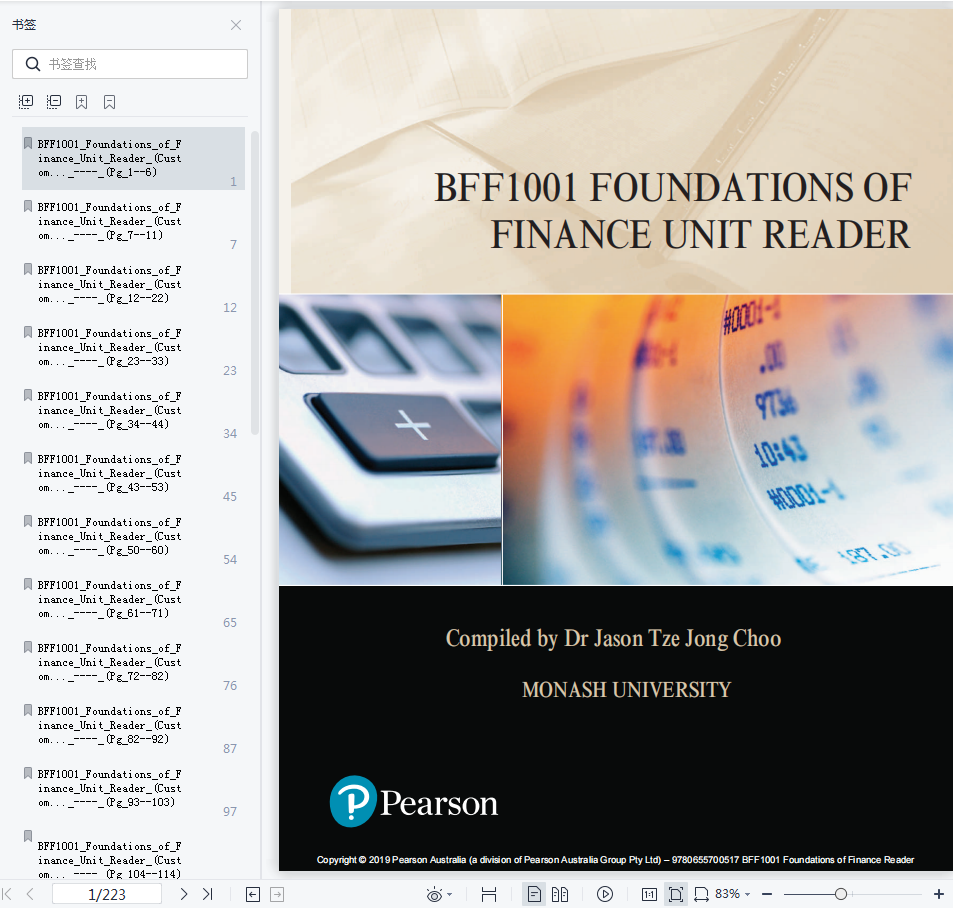Image resolution: width=953 pixels, height=908 pixels.
Task: Select bookmark ending in (Pg_72--82)
Action: [133, 662]
